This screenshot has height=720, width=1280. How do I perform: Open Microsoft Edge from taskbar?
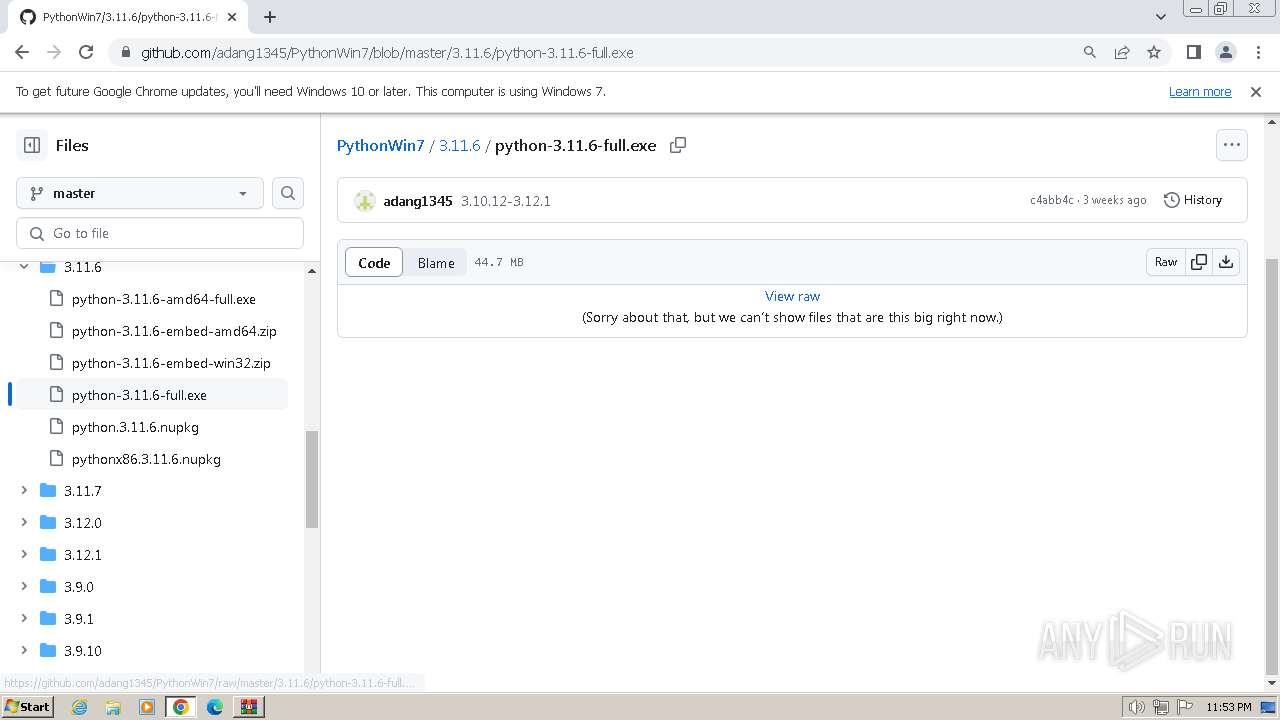point(215,707)
